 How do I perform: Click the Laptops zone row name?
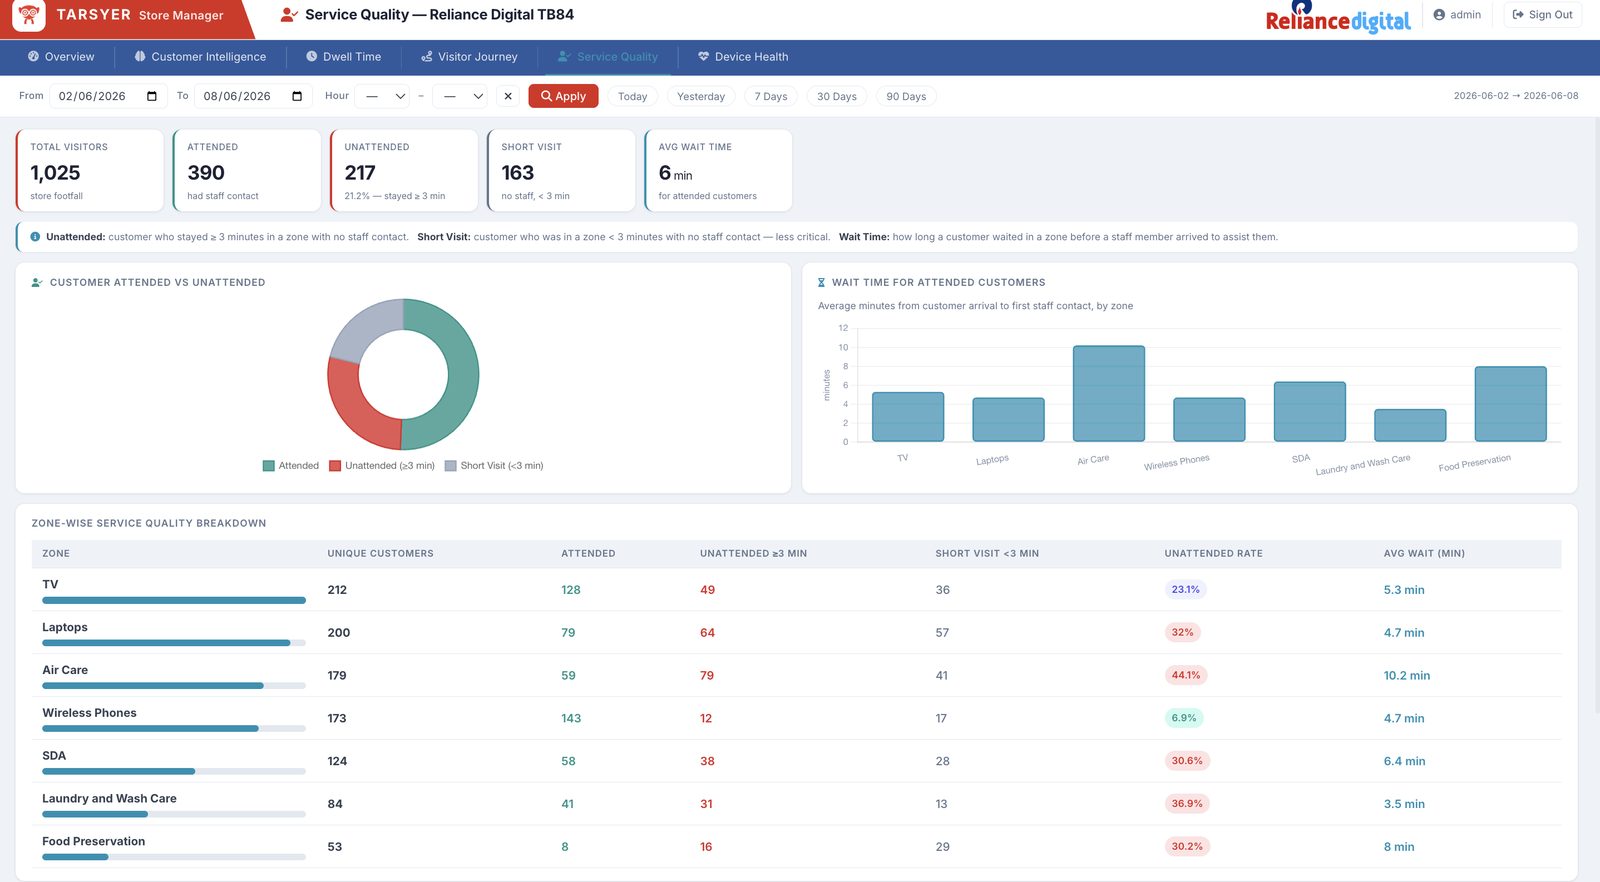coord(65,628)
